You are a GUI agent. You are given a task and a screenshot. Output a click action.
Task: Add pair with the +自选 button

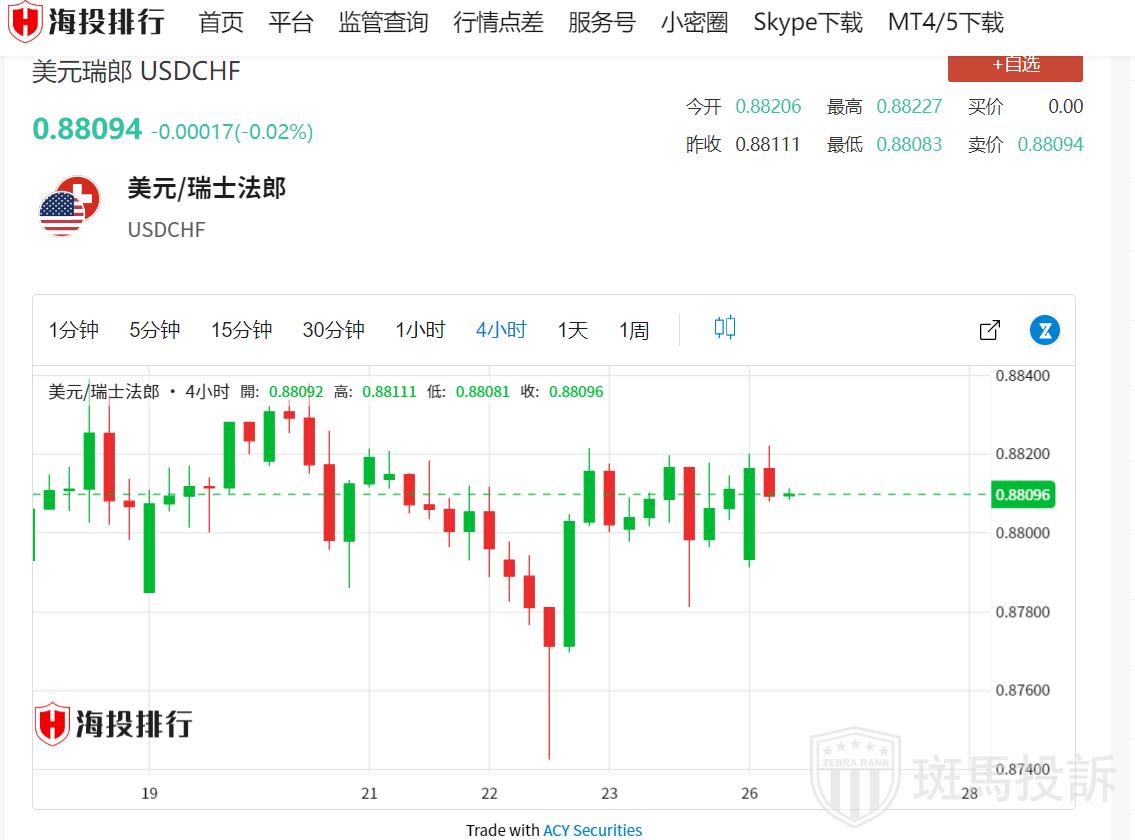pos(1015,65)
